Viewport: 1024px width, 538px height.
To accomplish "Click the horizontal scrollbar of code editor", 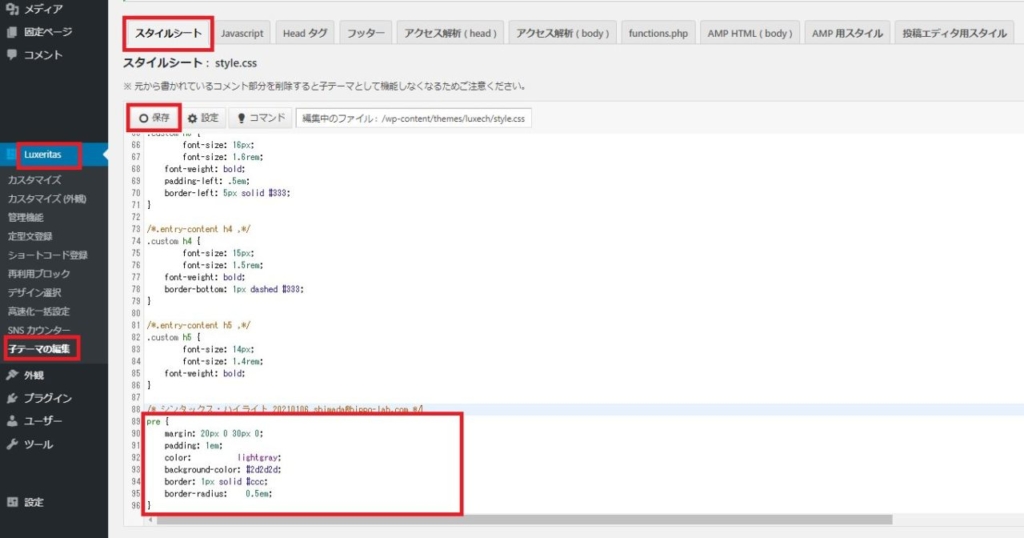I will 524,520.
